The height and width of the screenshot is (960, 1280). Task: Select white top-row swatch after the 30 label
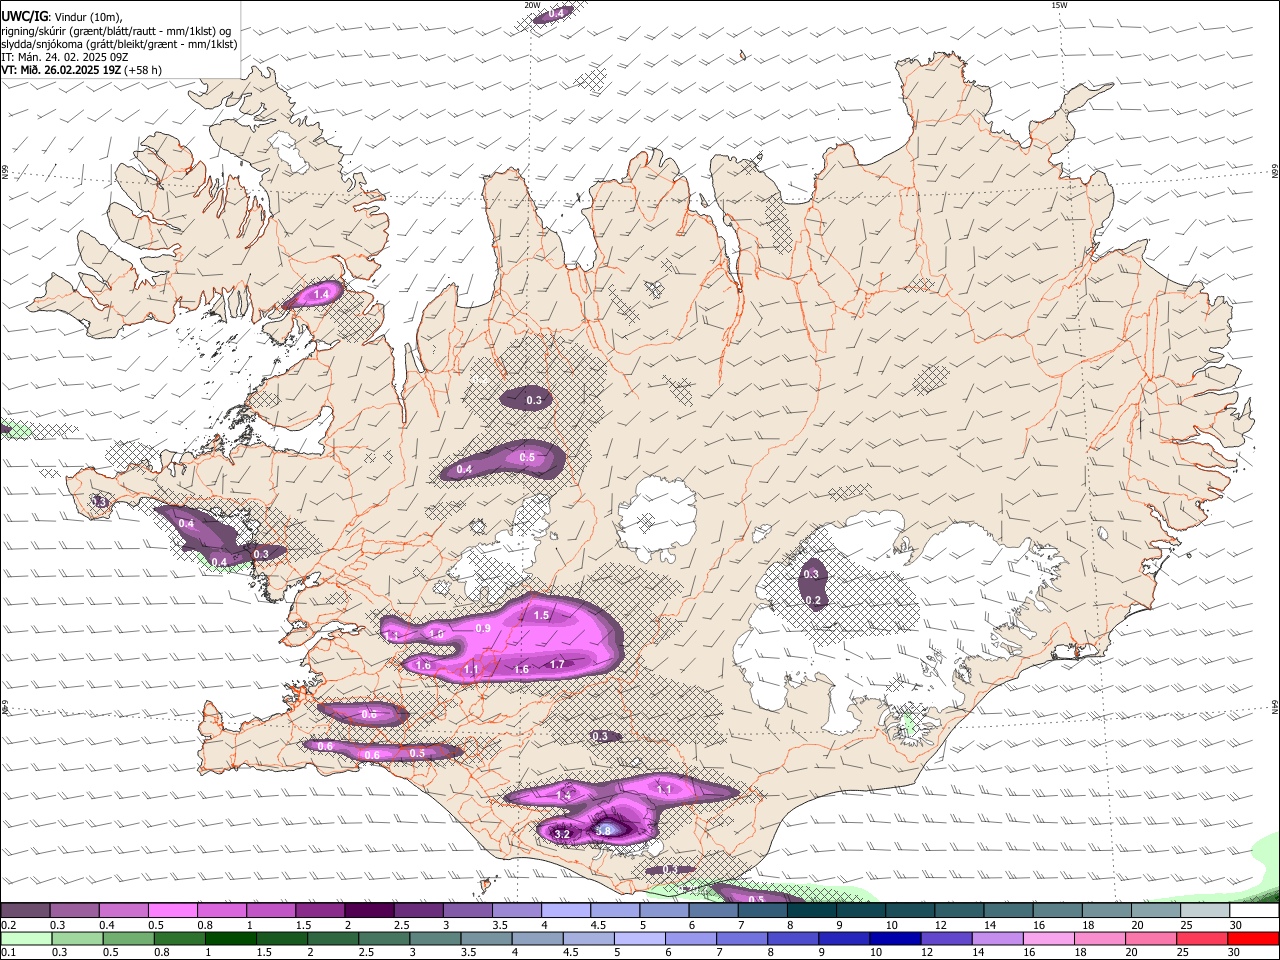1254,910
